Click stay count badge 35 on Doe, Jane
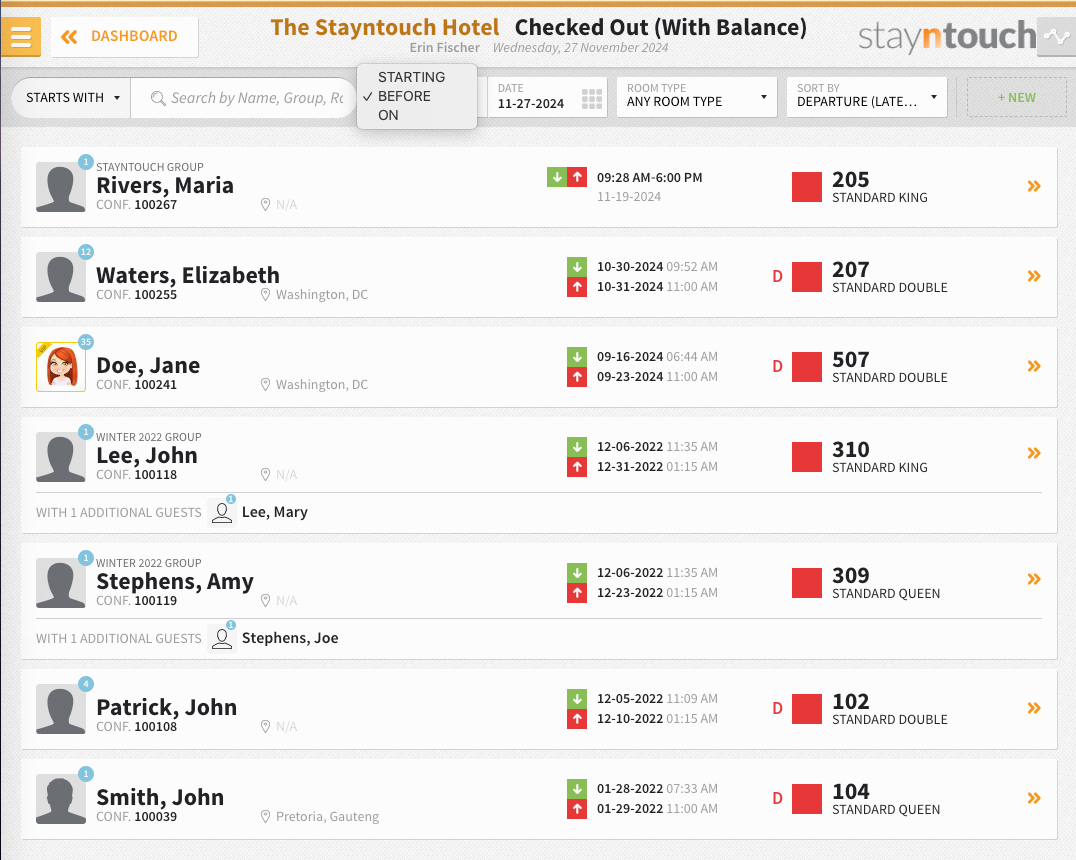 click(86, 342)
